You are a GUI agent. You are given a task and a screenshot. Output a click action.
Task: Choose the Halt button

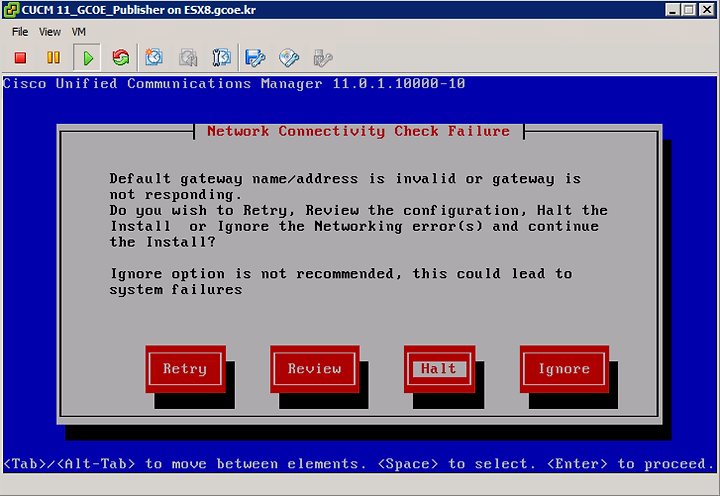439,369
